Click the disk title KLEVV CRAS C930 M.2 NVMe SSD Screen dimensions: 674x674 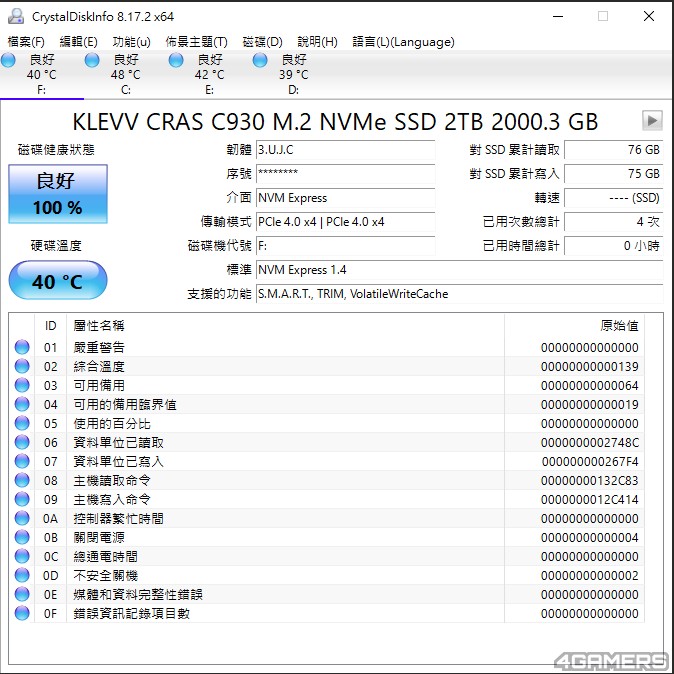pyautogui.click(x=335, y=122)
